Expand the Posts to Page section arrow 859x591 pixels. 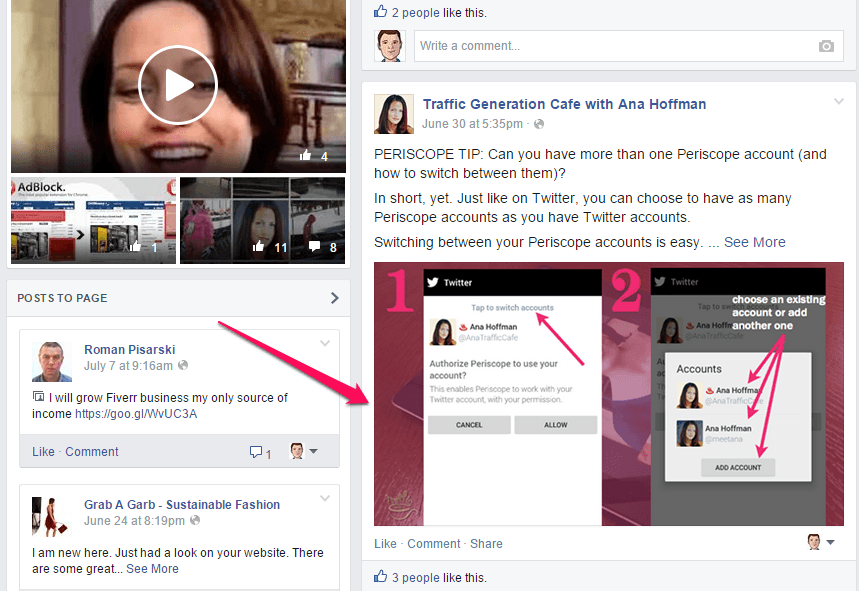334,298
